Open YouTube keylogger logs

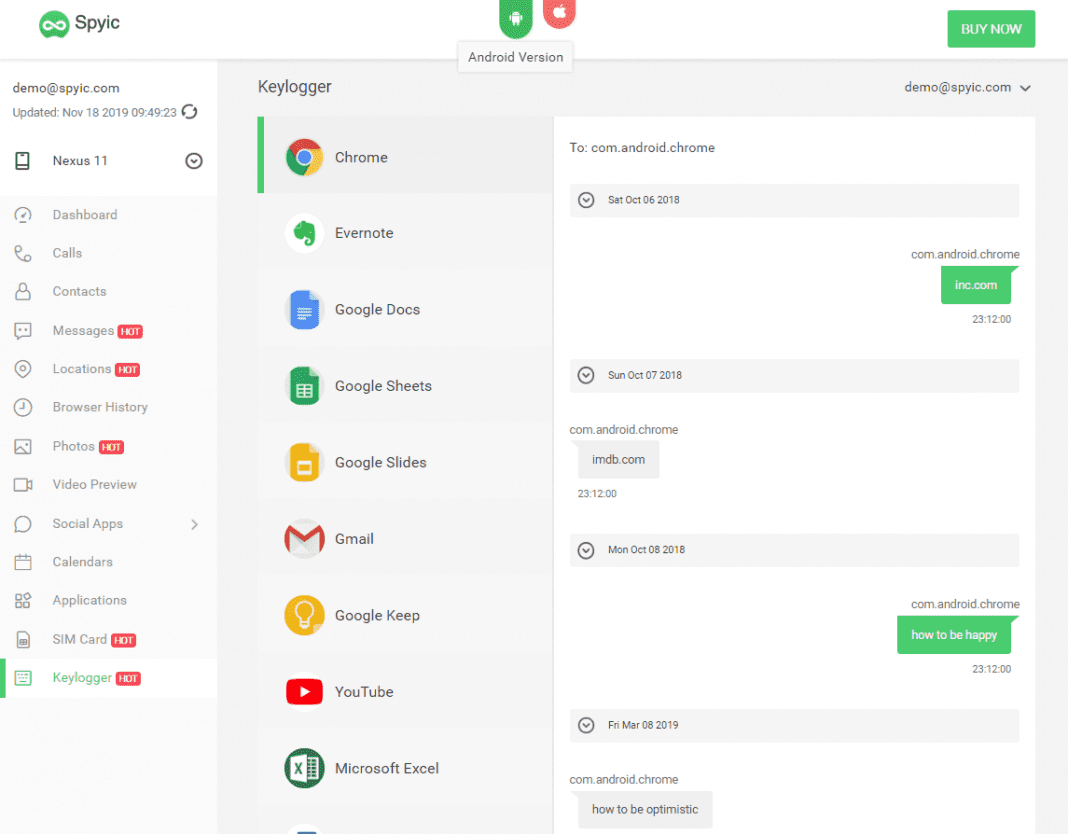(x=363, y=692)
